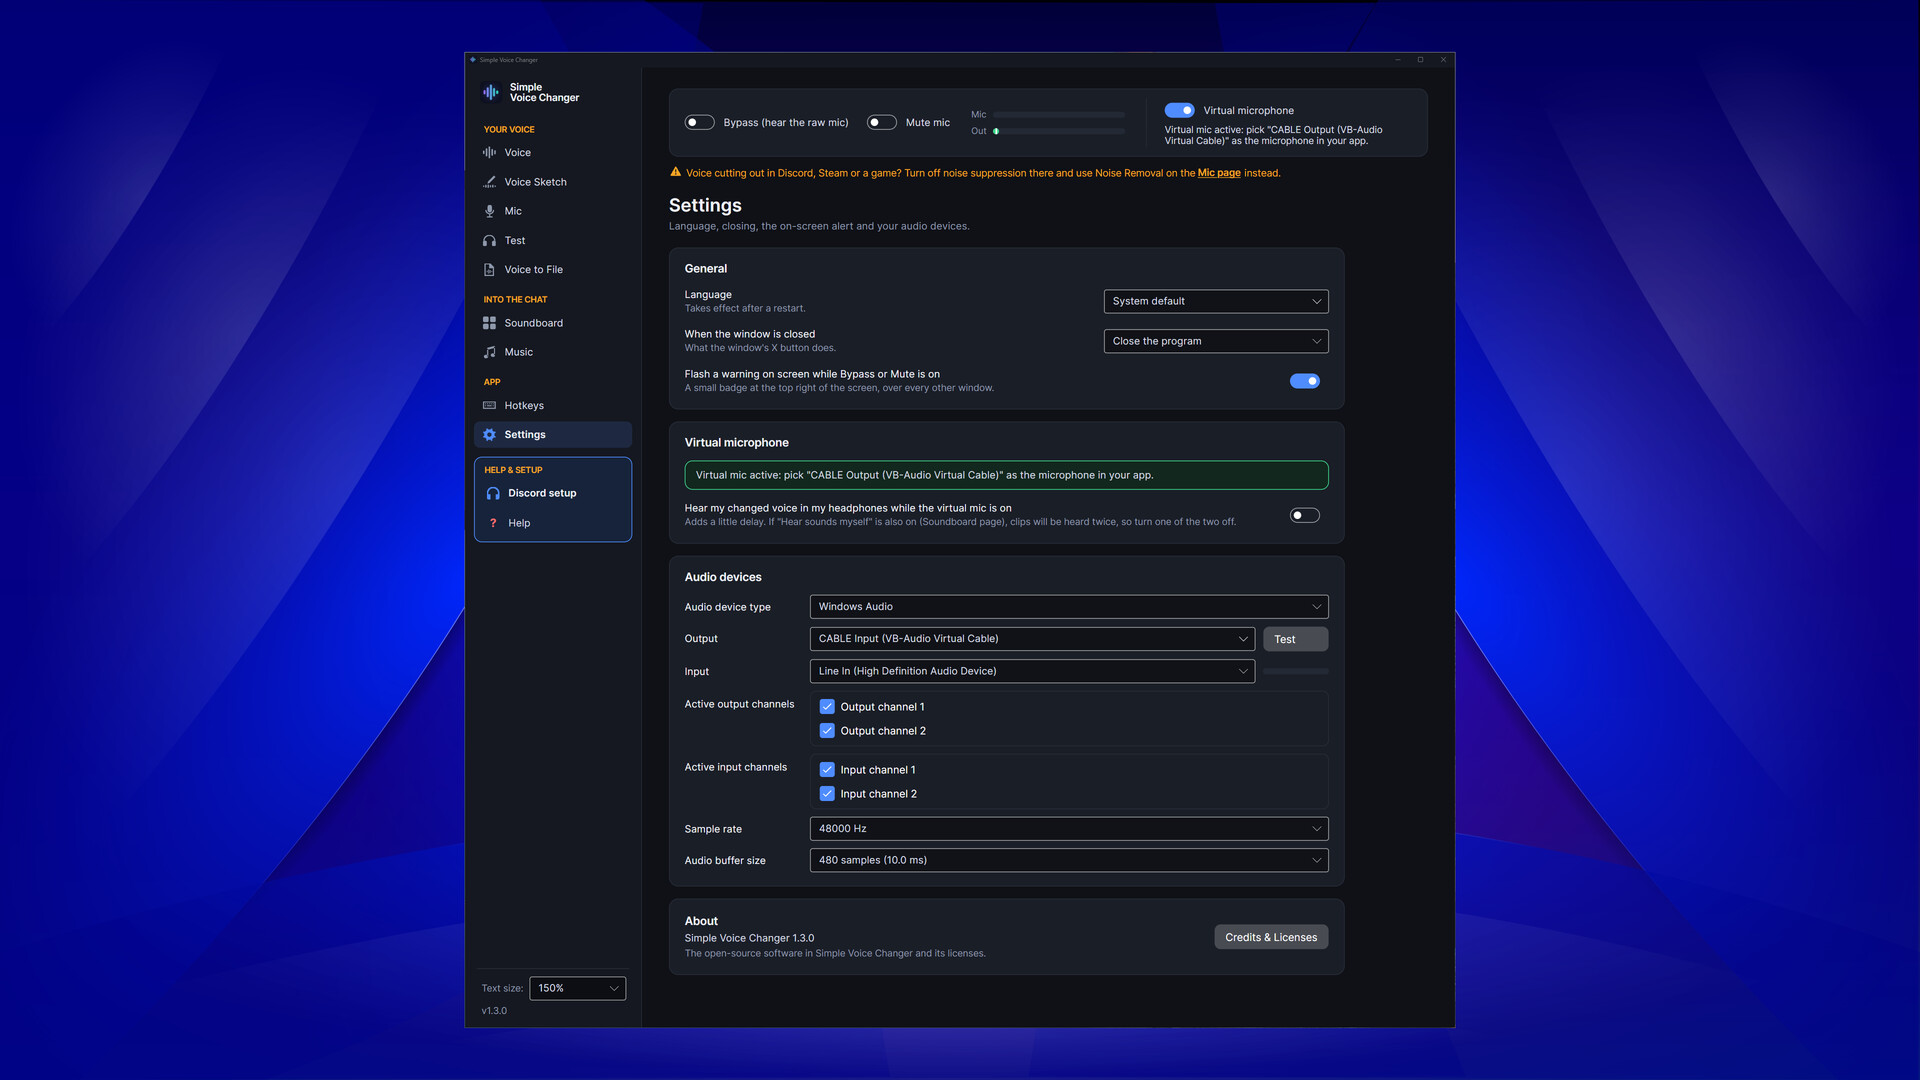
Task: Click the orange warning triangle icon
Action: tap(675, 172)
